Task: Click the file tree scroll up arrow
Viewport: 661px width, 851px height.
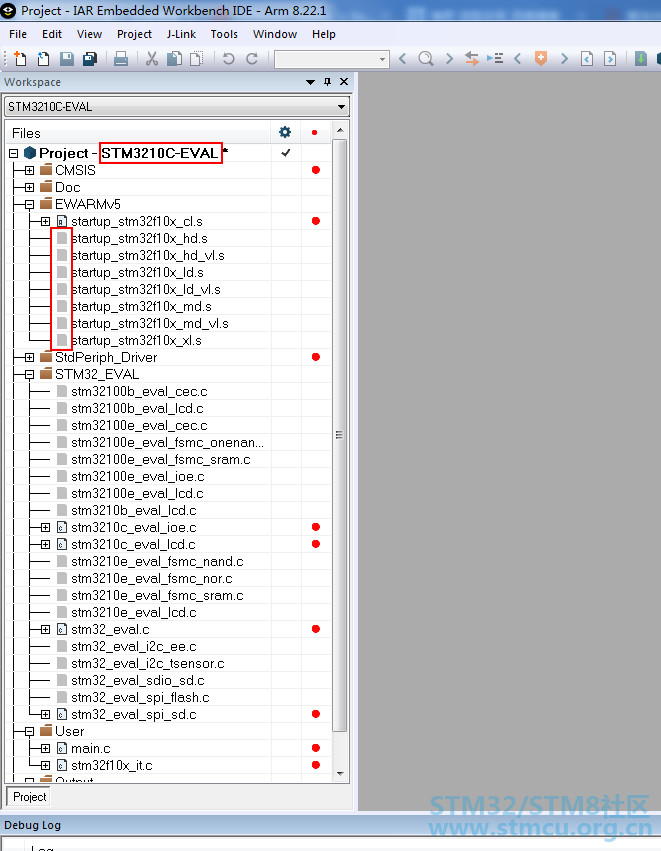Action: [340, 130]
